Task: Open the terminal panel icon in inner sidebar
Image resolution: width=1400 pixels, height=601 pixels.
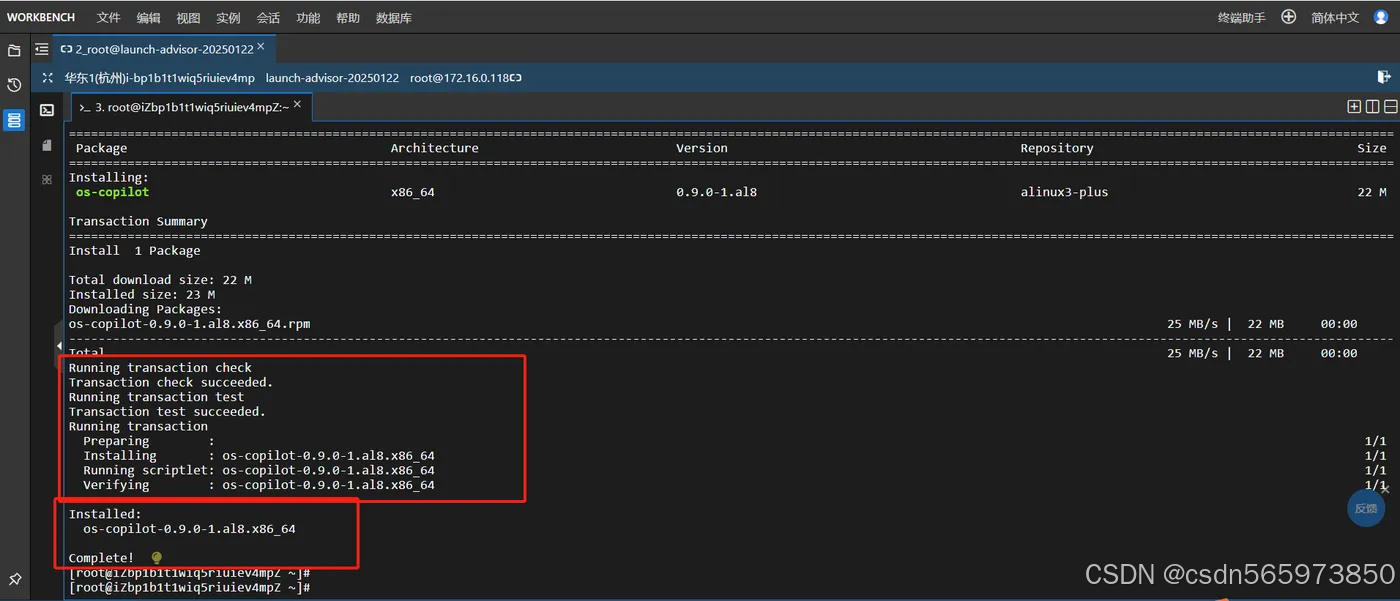Action: (x=47, y=110)
